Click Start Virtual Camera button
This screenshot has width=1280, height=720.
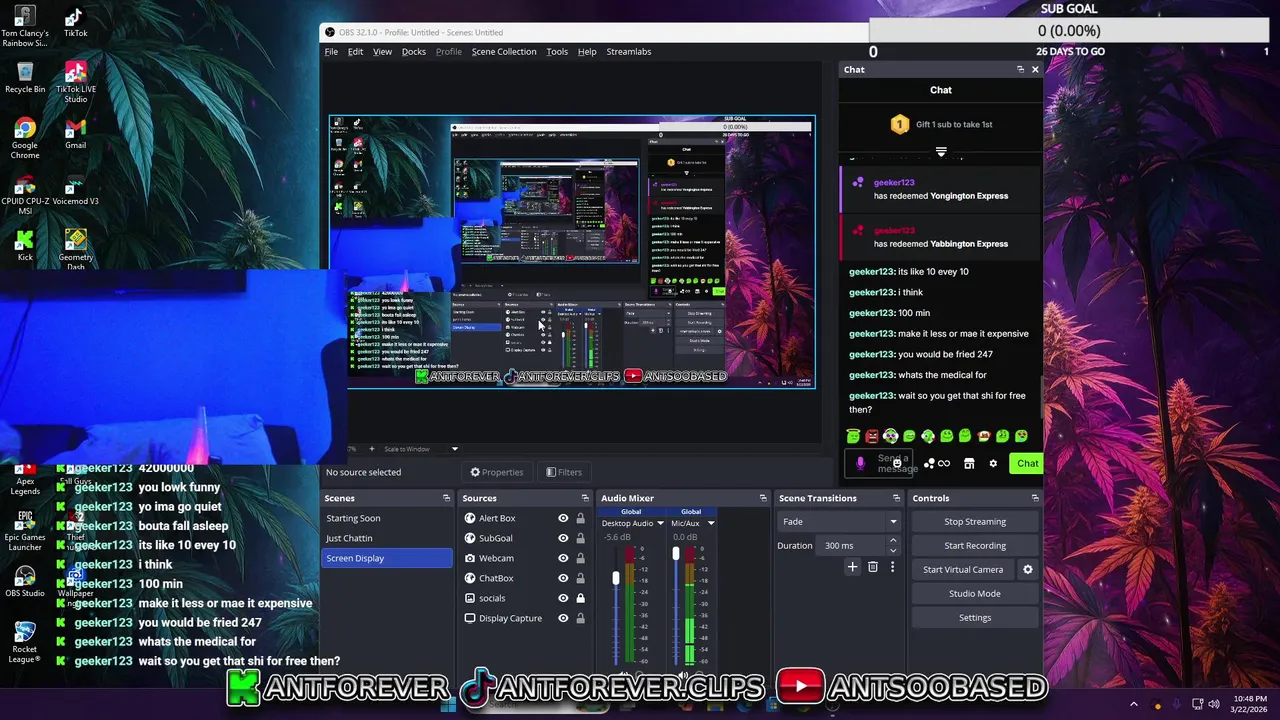point(963,569)
